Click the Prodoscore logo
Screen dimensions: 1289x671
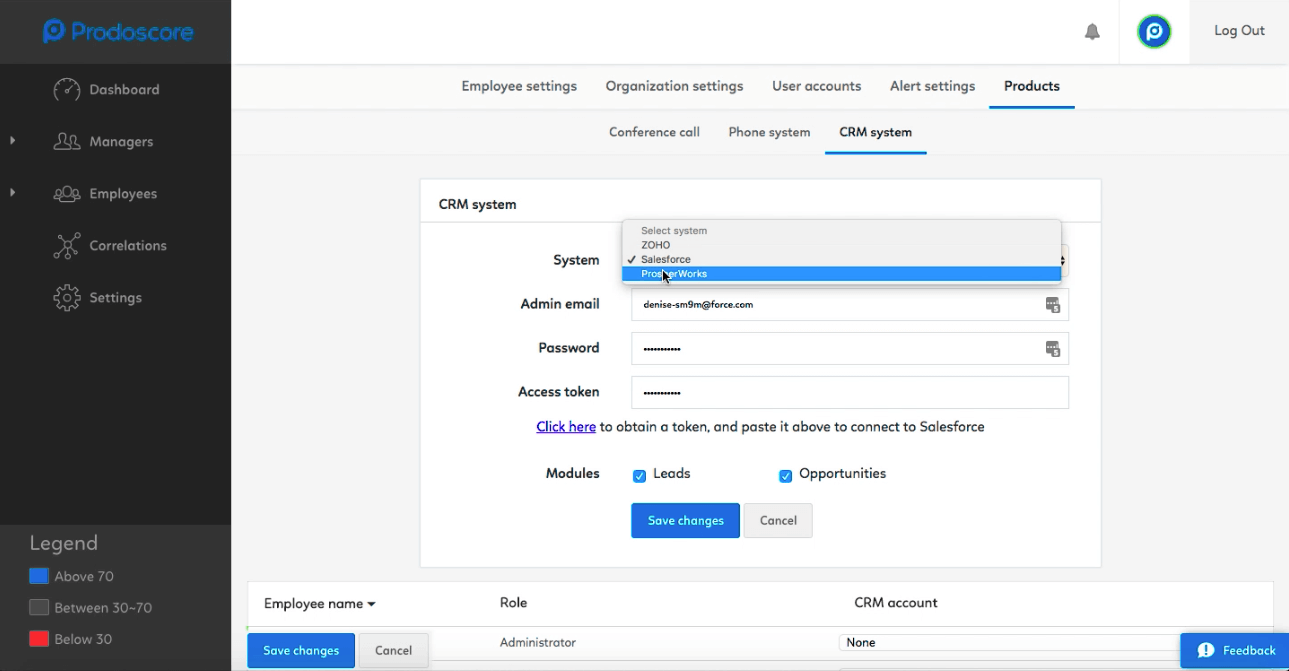(118, 32)
